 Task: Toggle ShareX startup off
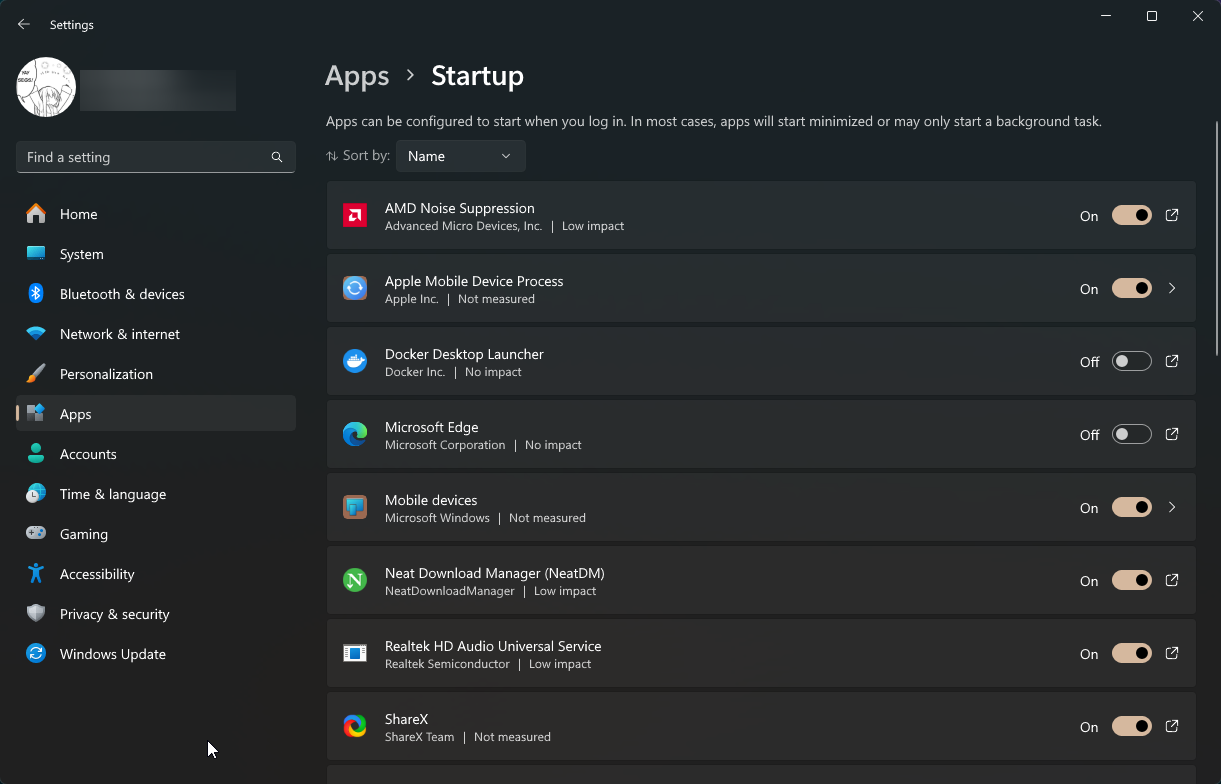click(x=1132, y=726)
